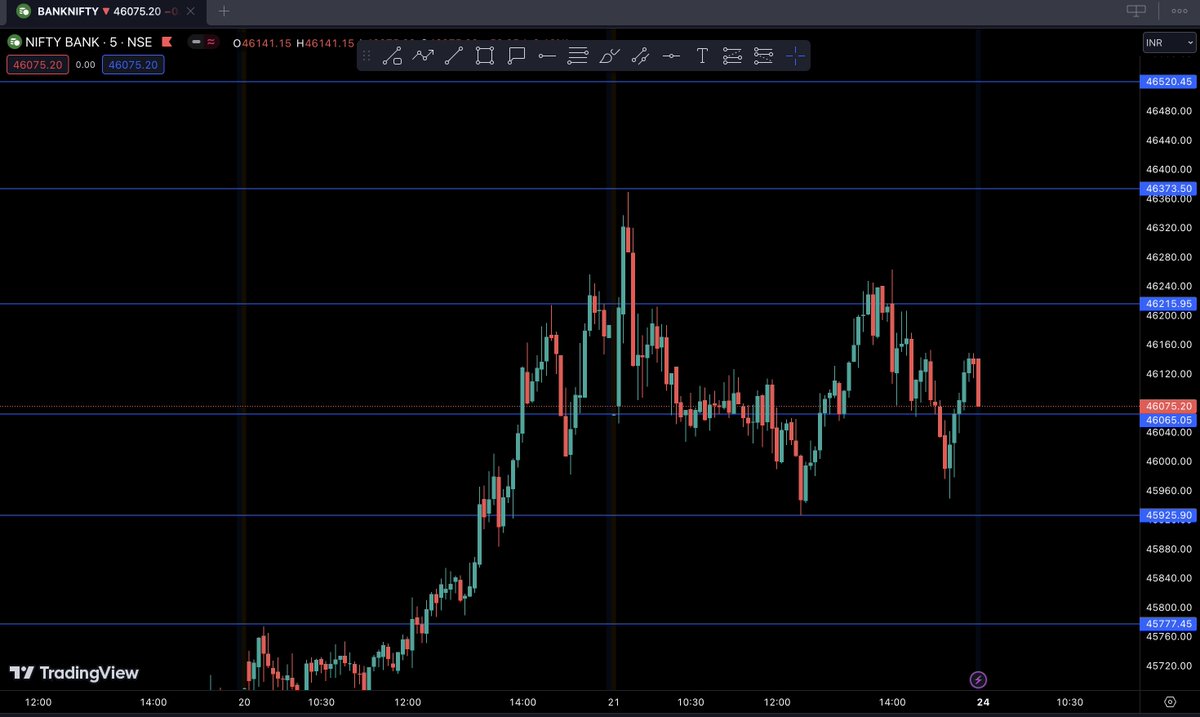The width and height of the screenshot is (1200, 717).
Task: Select the brush drawing tool
Action: pyautogui.click(x=609, y=56)
